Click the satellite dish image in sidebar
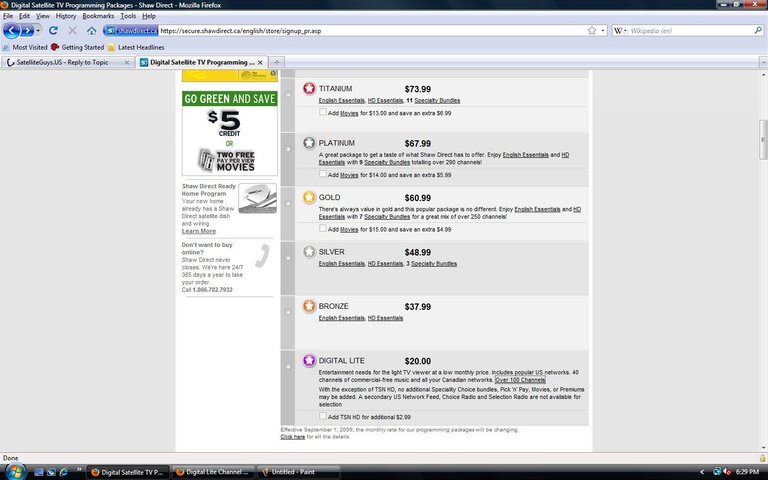The height and width of the screenshot is (480, 768). 258,198
